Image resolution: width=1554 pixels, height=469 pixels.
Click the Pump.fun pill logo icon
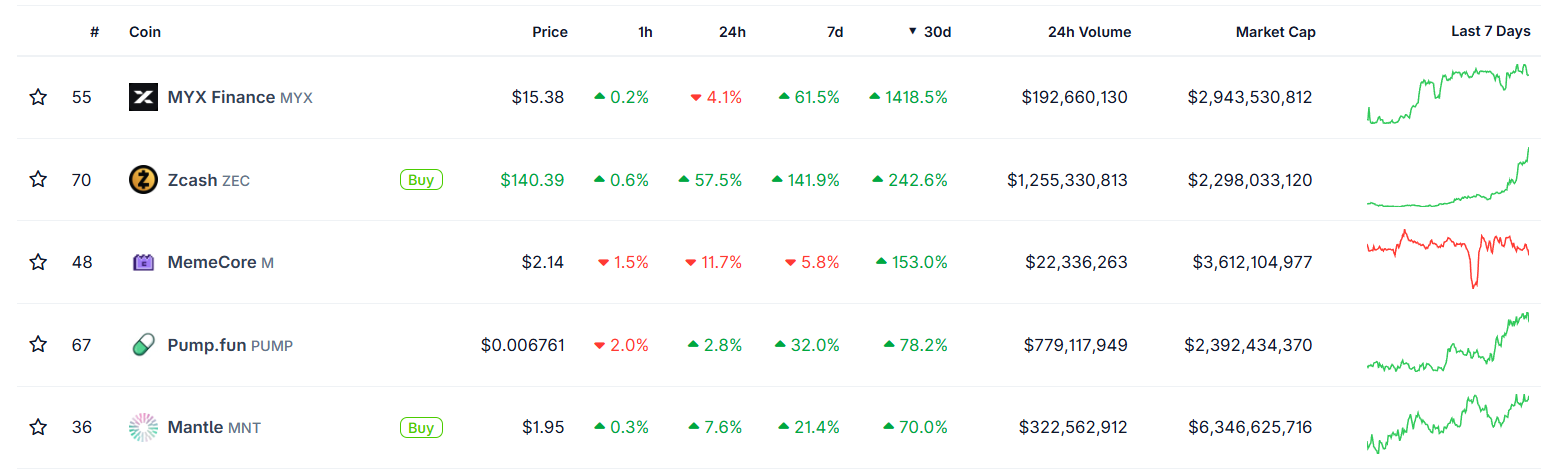144,345
